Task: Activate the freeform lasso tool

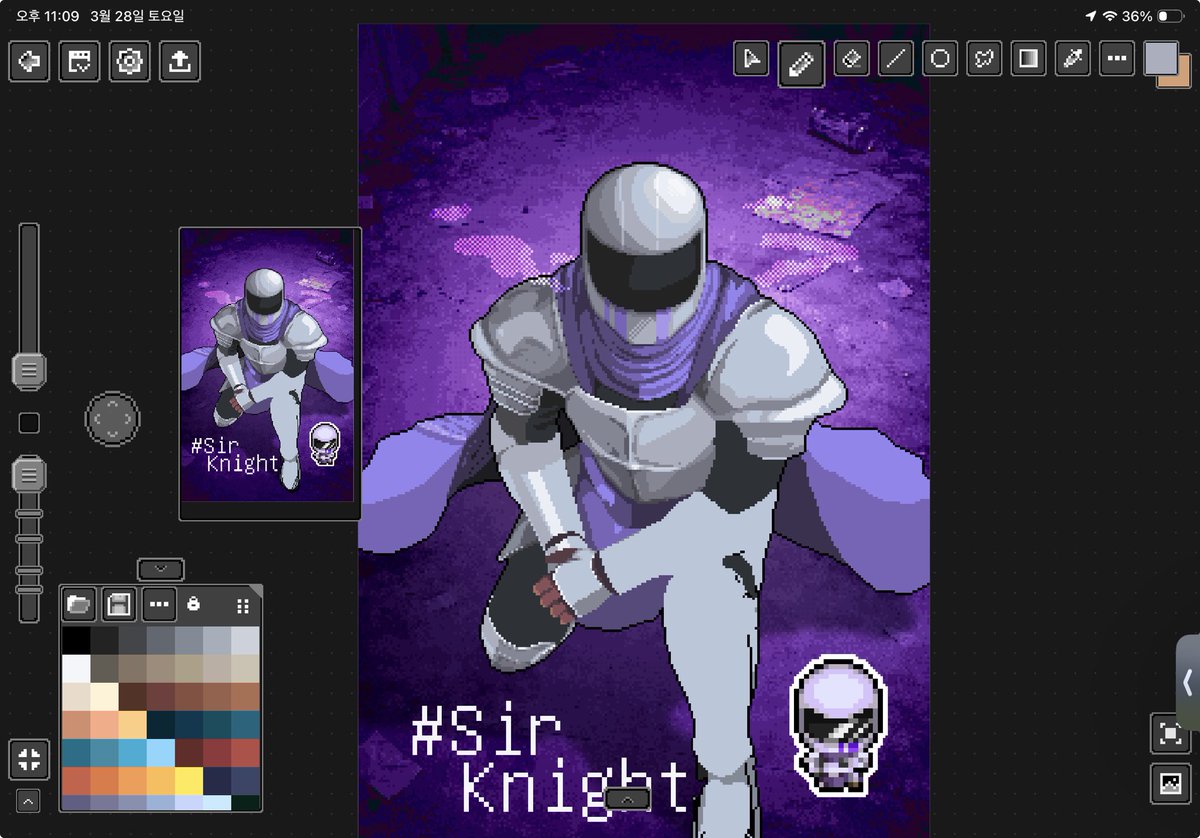Action: click(984, 59)
